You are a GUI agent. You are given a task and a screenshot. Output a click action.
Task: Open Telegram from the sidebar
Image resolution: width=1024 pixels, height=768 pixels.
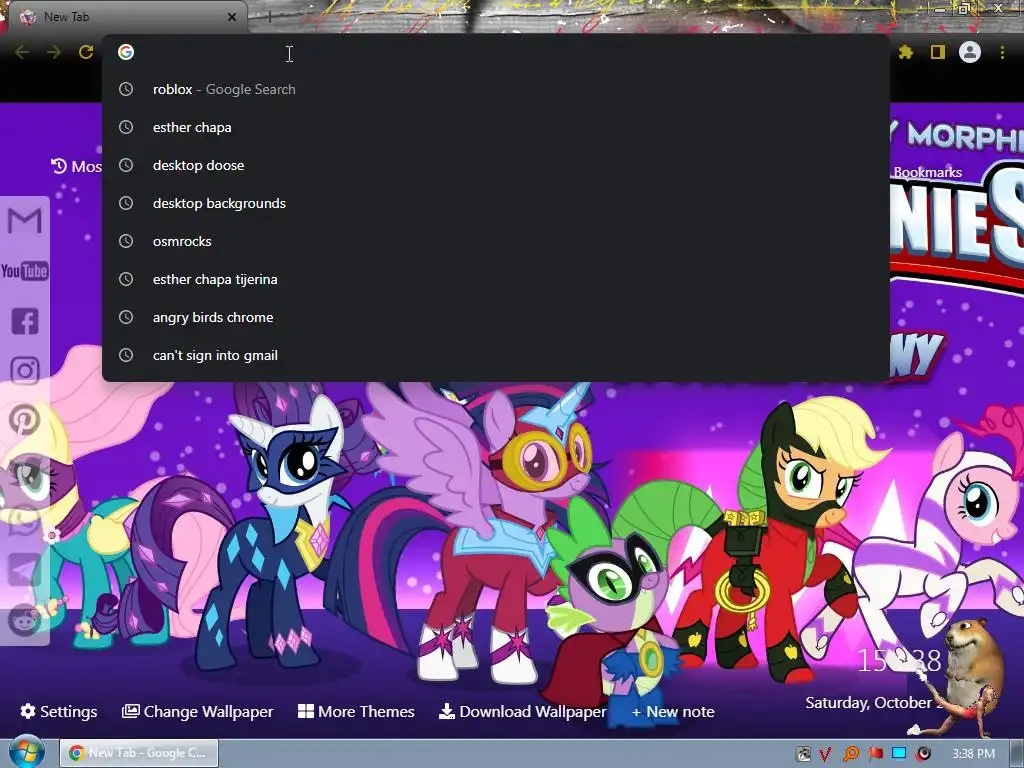point(25,570)
